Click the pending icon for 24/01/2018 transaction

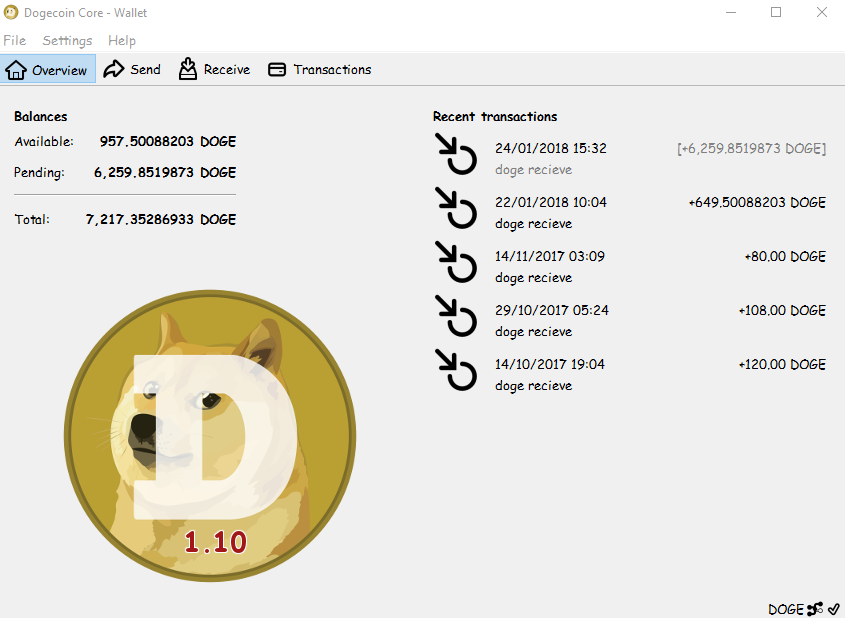tap(456, 154)
